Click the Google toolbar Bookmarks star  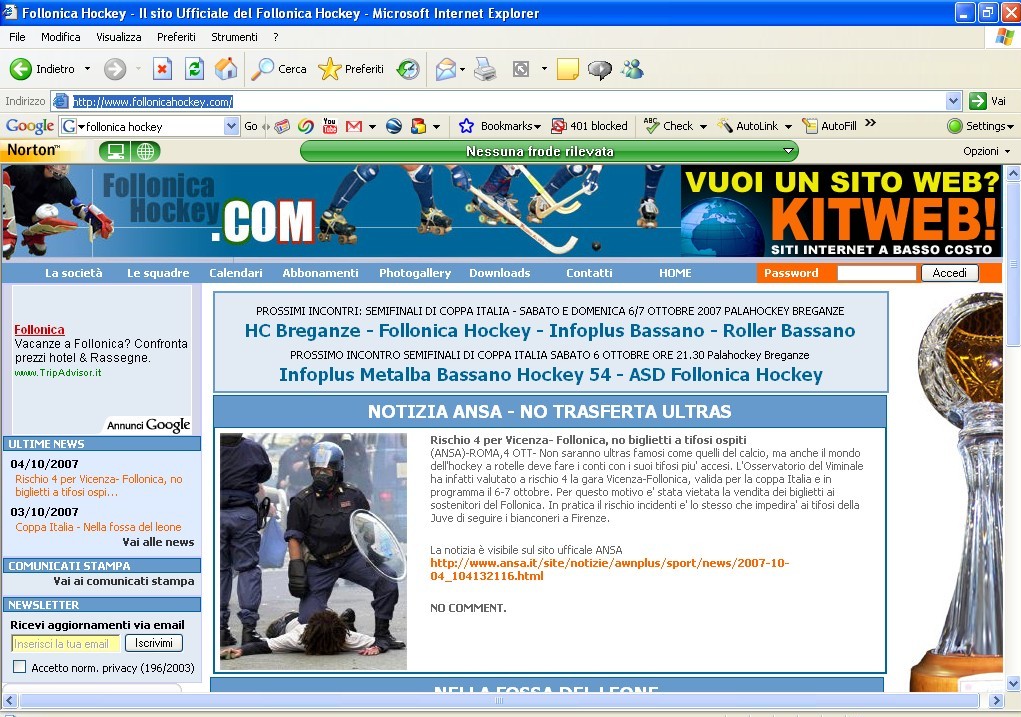point(466,126)
